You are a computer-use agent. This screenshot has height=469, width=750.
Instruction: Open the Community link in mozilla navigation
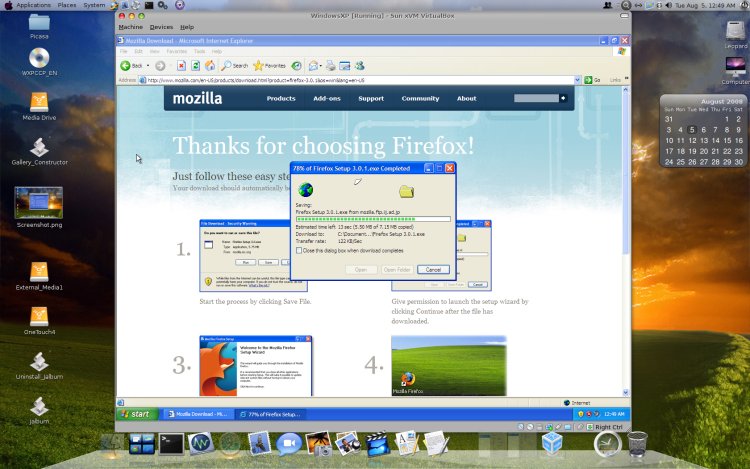pos(420,98)
